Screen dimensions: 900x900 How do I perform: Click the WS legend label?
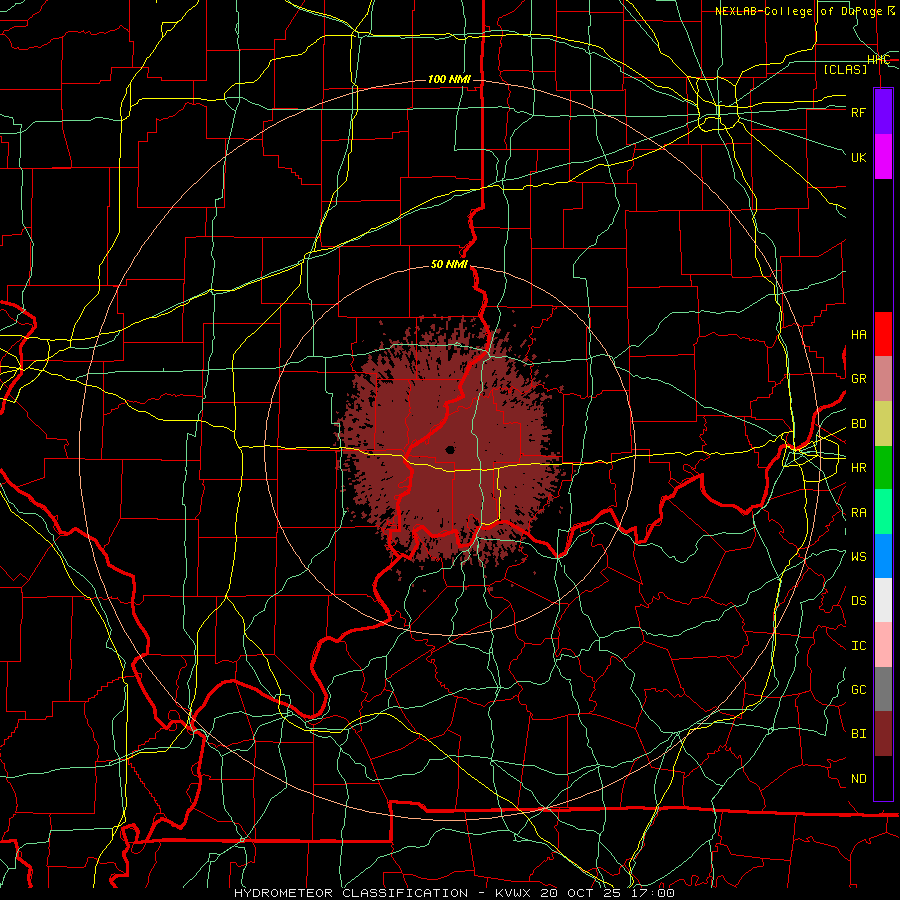pos(858,557)
